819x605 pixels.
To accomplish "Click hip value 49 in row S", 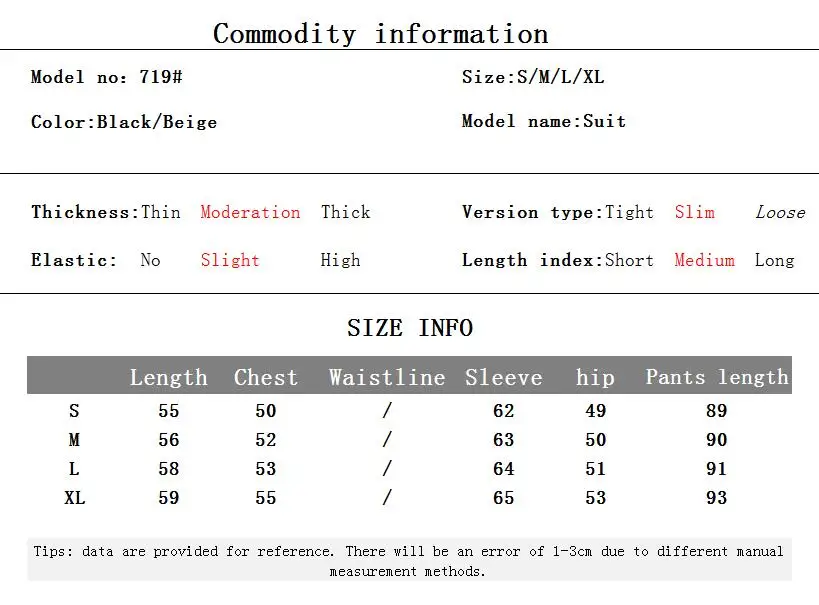I will pyautogui.click(x=595, y=411).
